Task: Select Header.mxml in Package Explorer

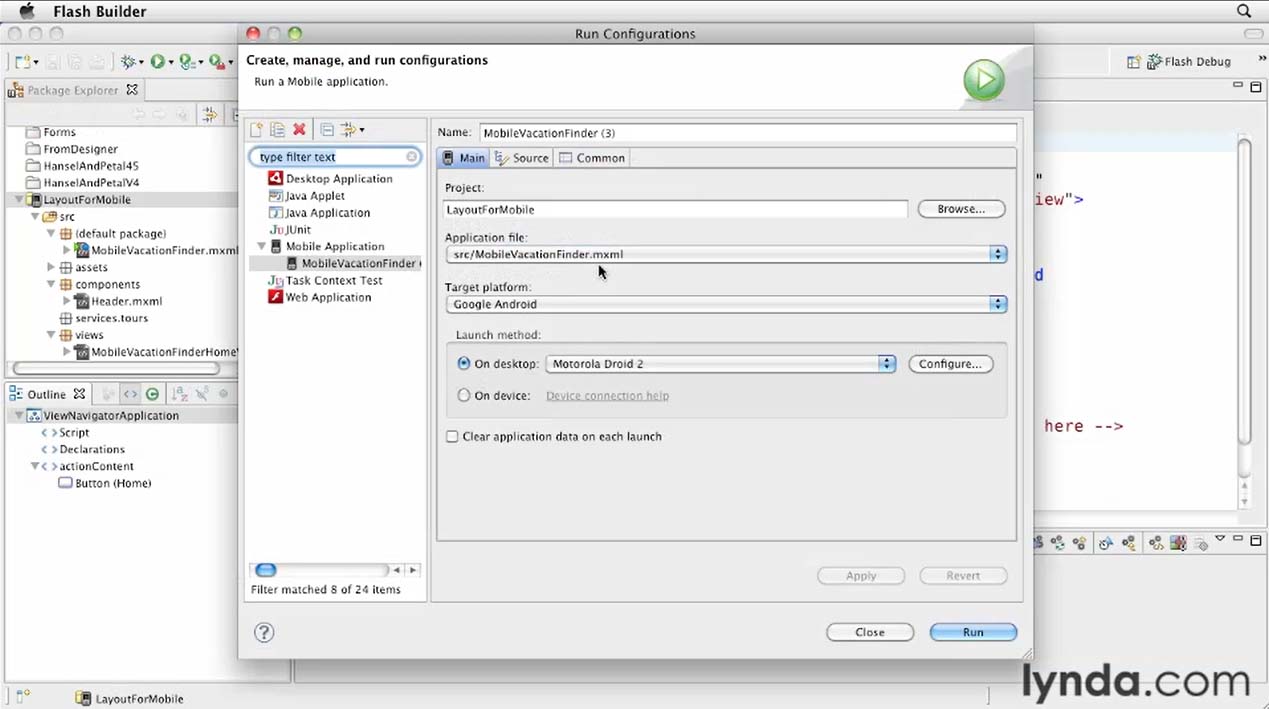Action: [118, 301]
